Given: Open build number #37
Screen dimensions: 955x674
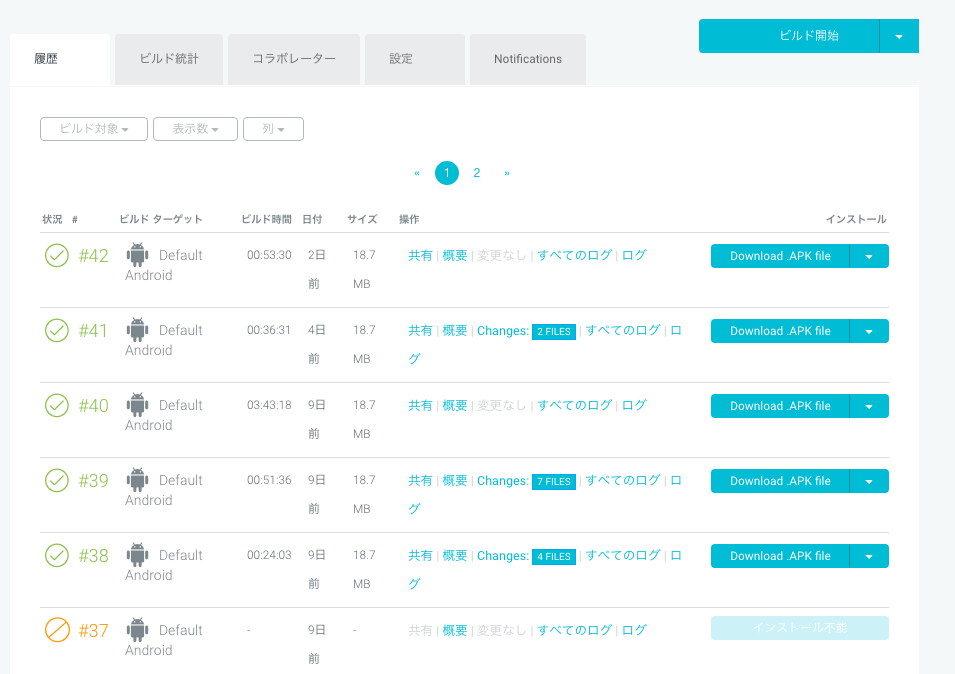Looking at the screenshot, I should click(93, 630).
